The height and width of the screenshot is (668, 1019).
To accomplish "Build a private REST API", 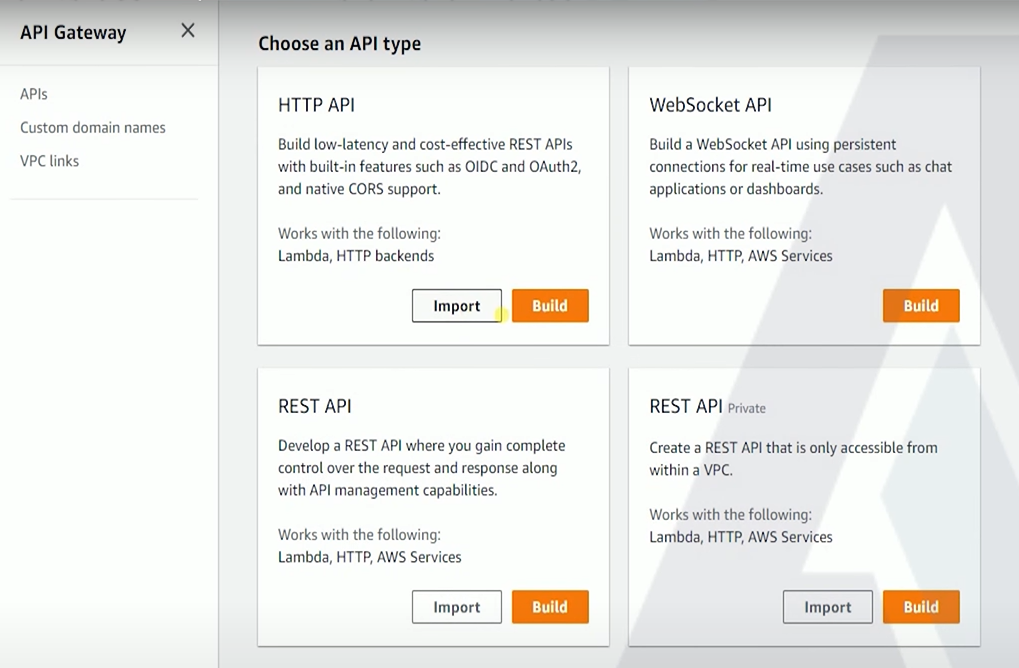I will [x=921, y=607].
